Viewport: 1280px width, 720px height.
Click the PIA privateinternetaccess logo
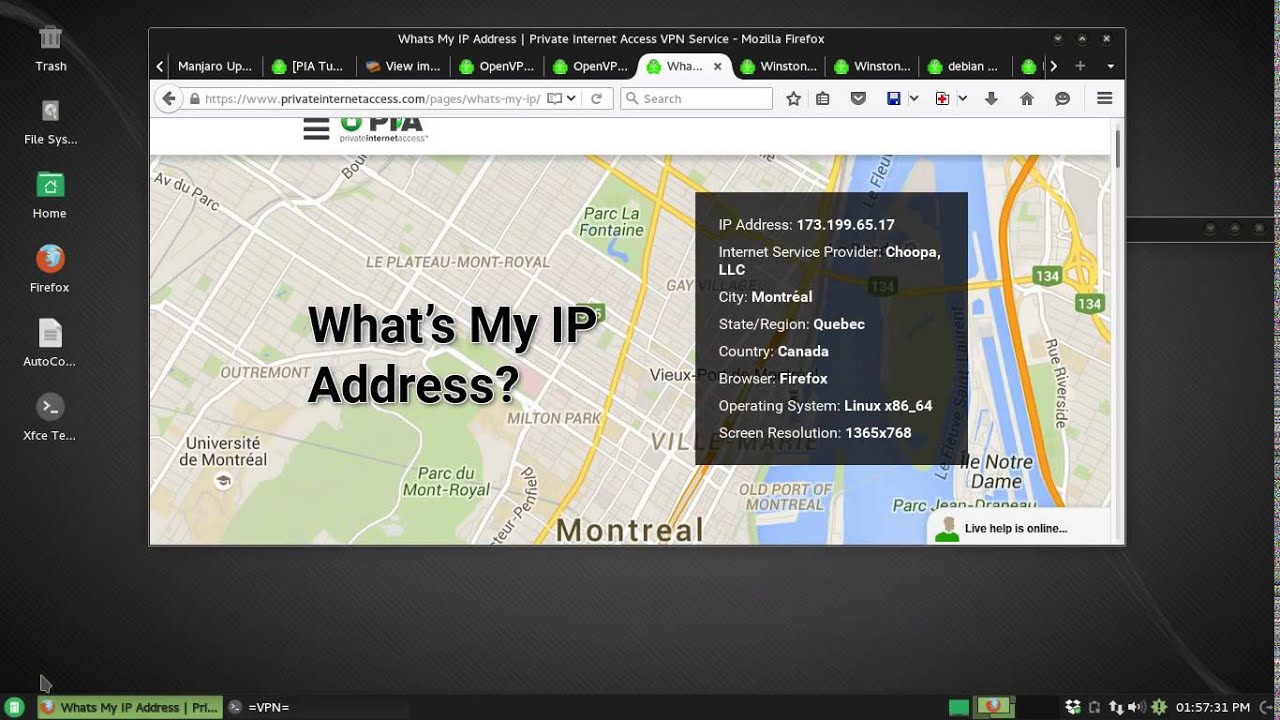pyautogui.click(x=383, y=130)
